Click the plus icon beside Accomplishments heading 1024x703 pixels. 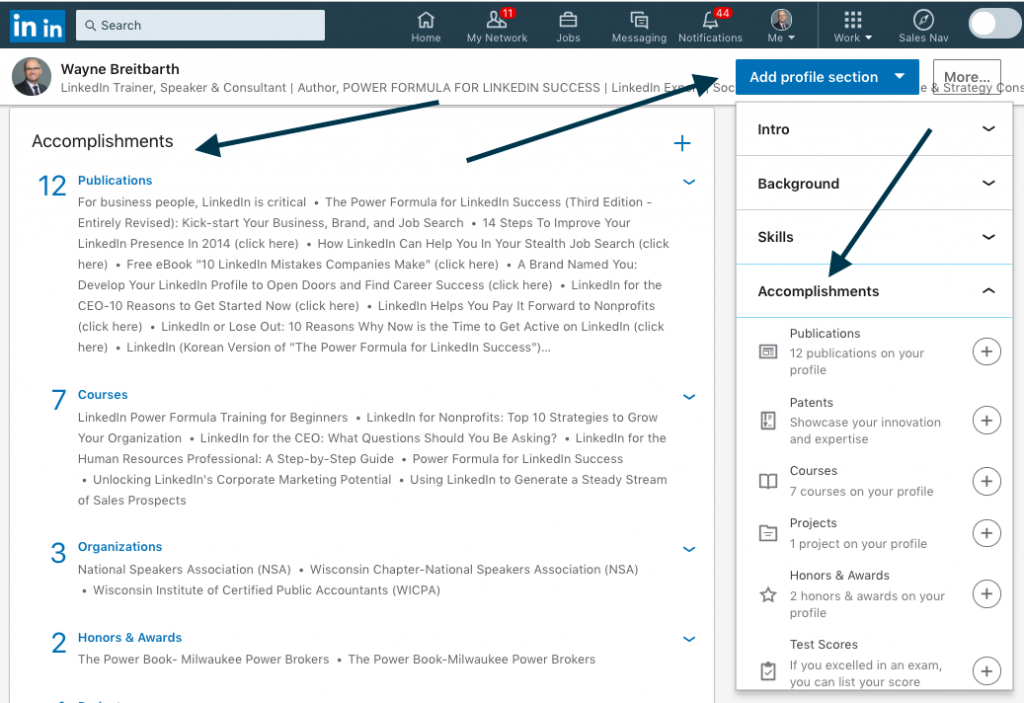click(x=682, y=143)
